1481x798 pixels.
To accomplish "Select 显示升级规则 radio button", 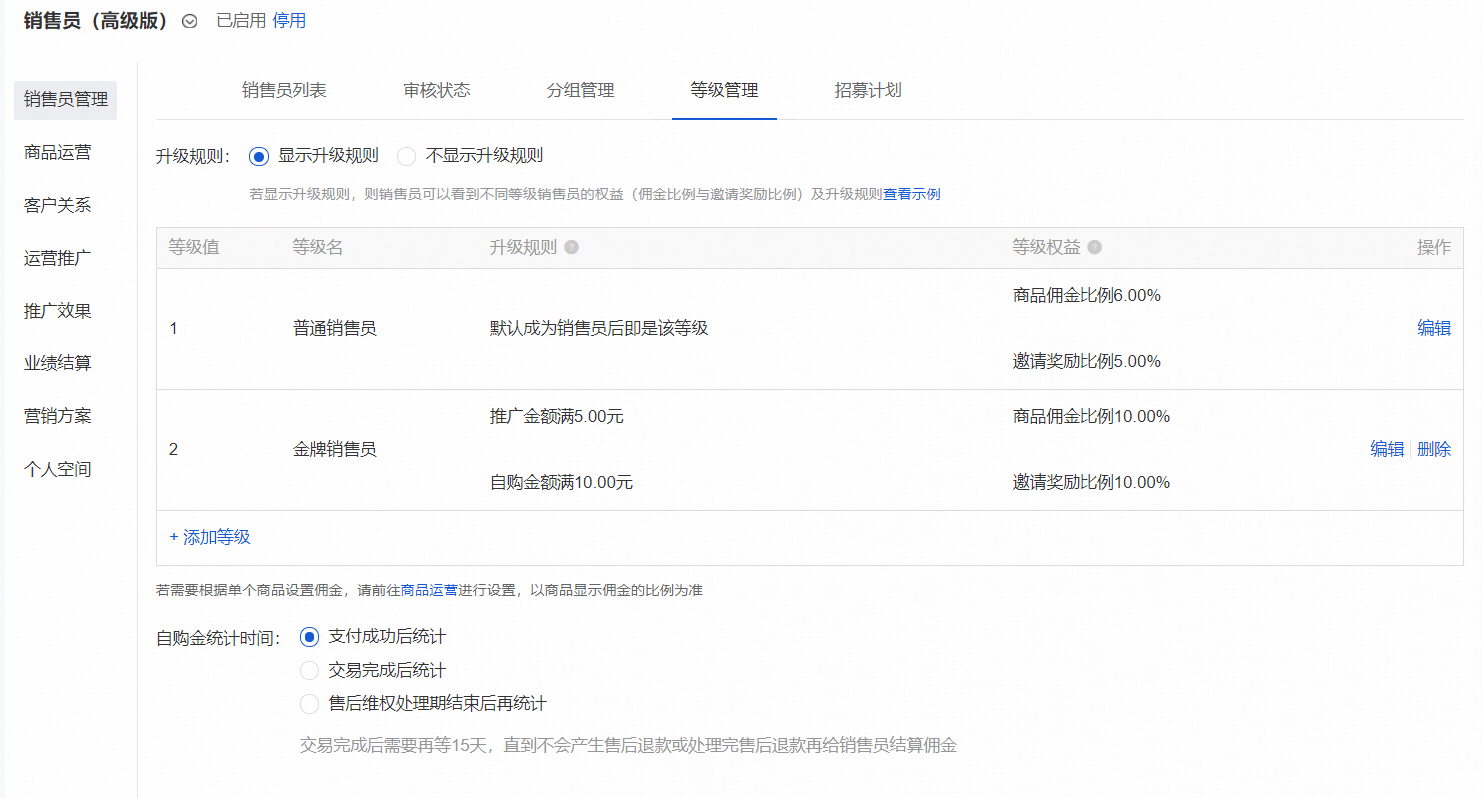I will (259, 156).
